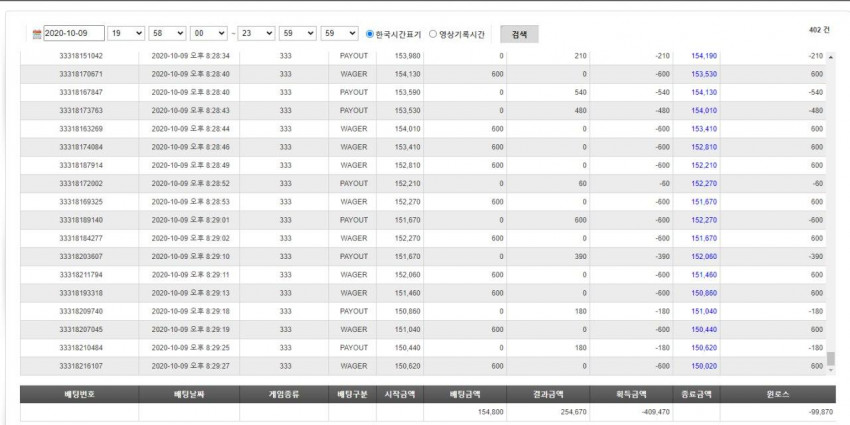Open start hour dropdown showing 19
This screenshot has height=425, width=850.
pos(126,33)
